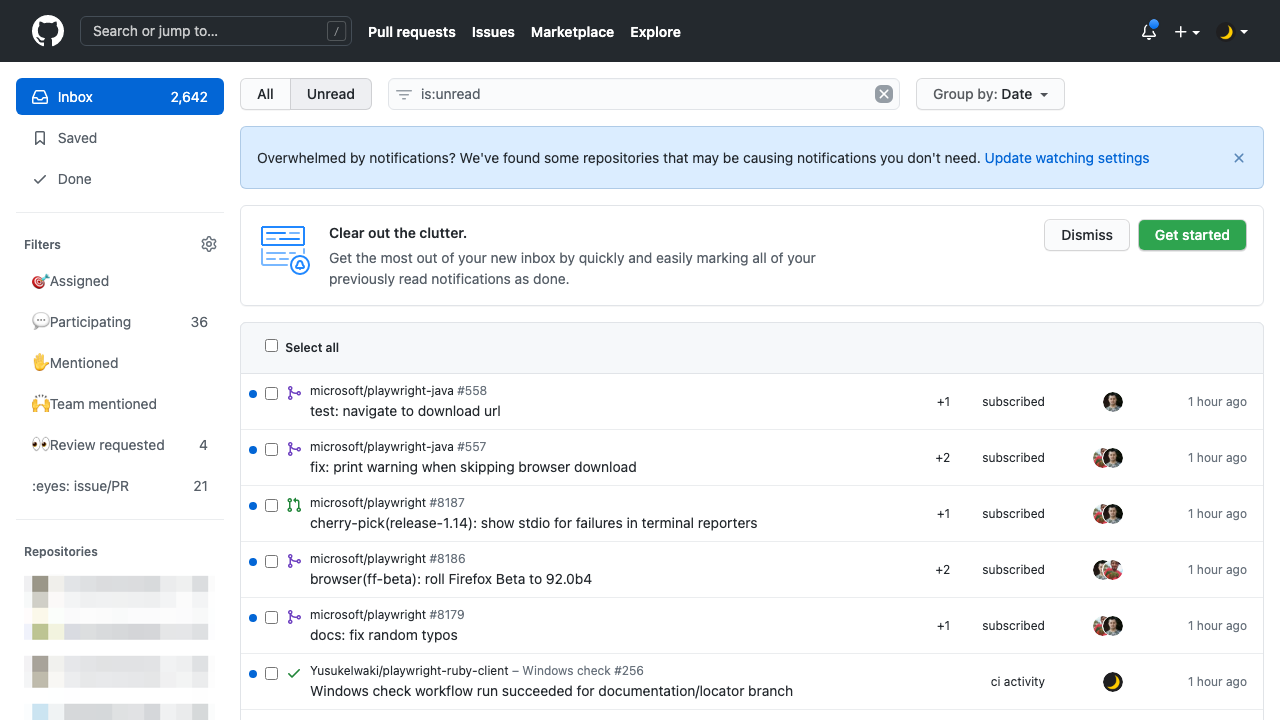The width and height of the screenshot is (1280, 720).
Task: Click the avatars on playwright #8187 row
Action: coord(1108,514)
